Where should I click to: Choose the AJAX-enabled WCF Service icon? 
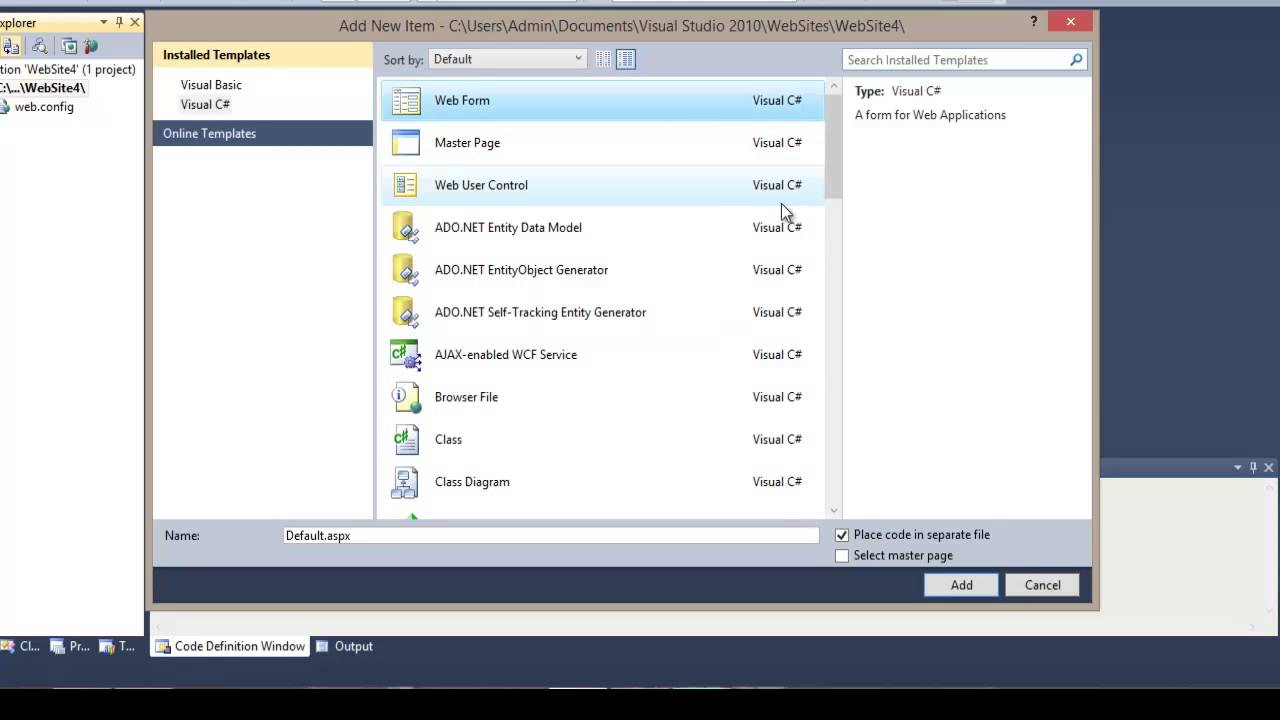[x=405, y=355]
